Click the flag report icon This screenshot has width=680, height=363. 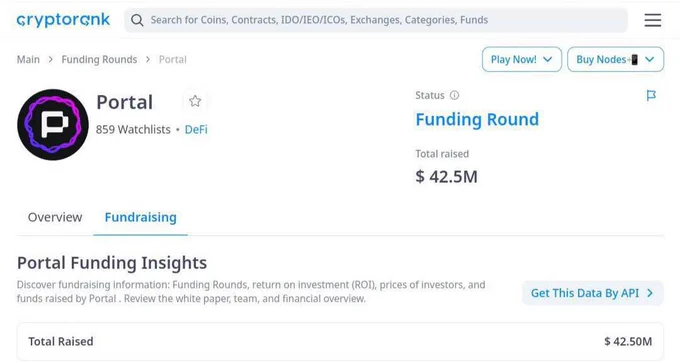point(651,95)
